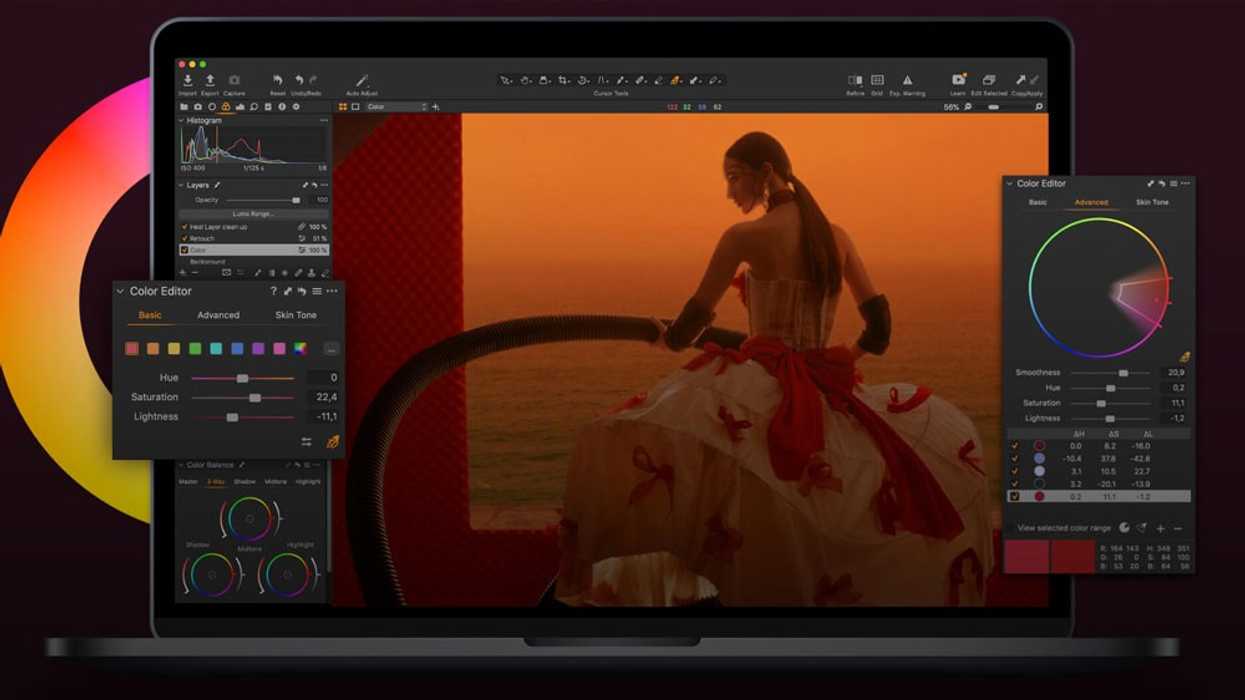The image size is (1245, 700).
Task: Select the highlighted orange color picker cursor tool
Action: [676, 80]
